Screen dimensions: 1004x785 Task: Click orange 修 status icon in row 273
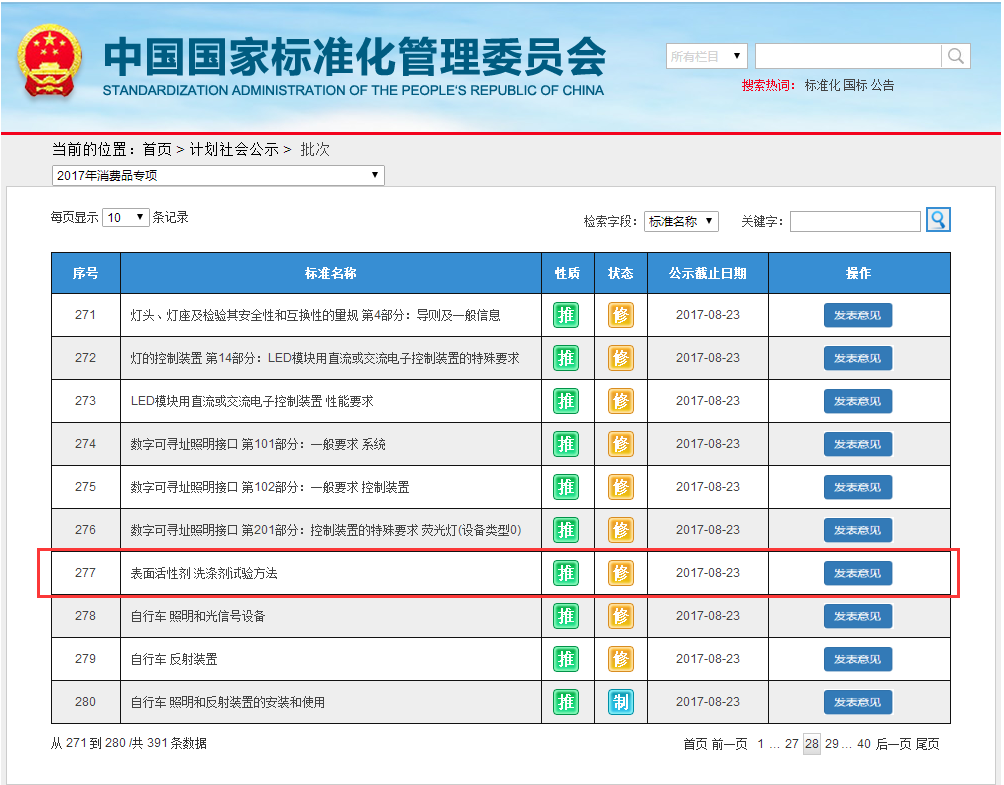(621, 401)
